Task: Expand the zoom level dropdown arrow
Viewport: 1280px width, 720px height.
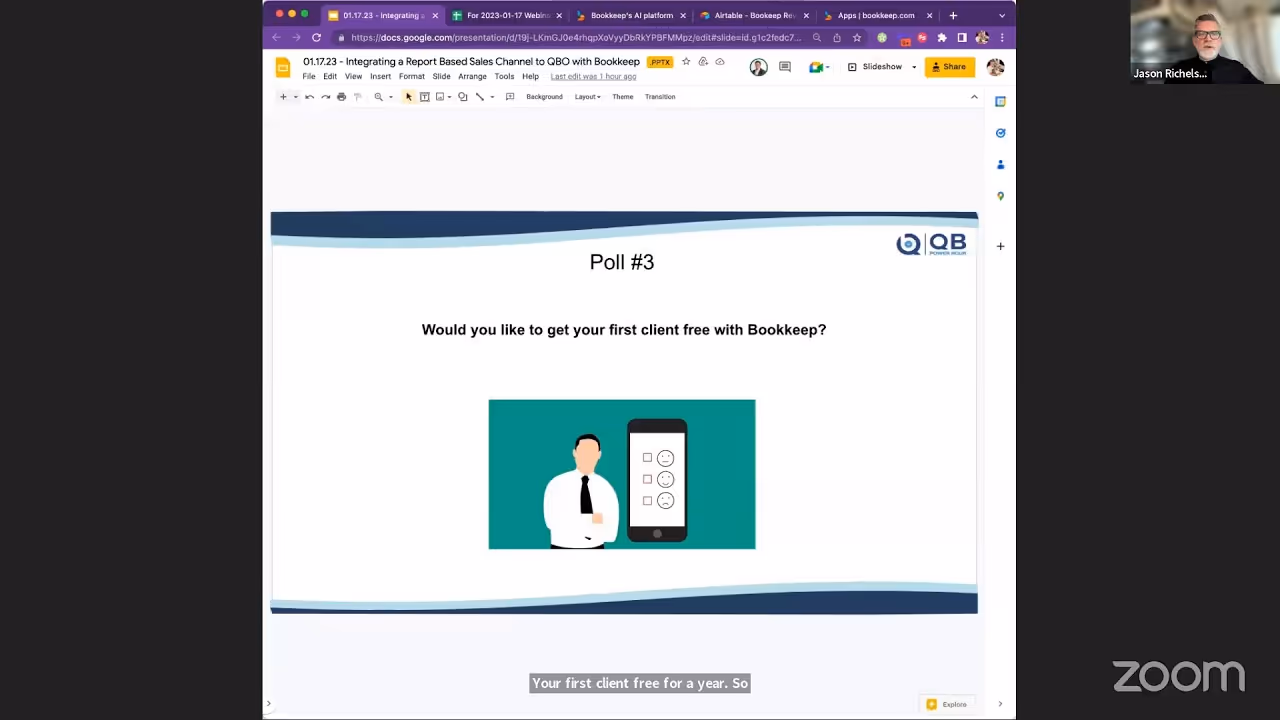Action: pos(390,97)
